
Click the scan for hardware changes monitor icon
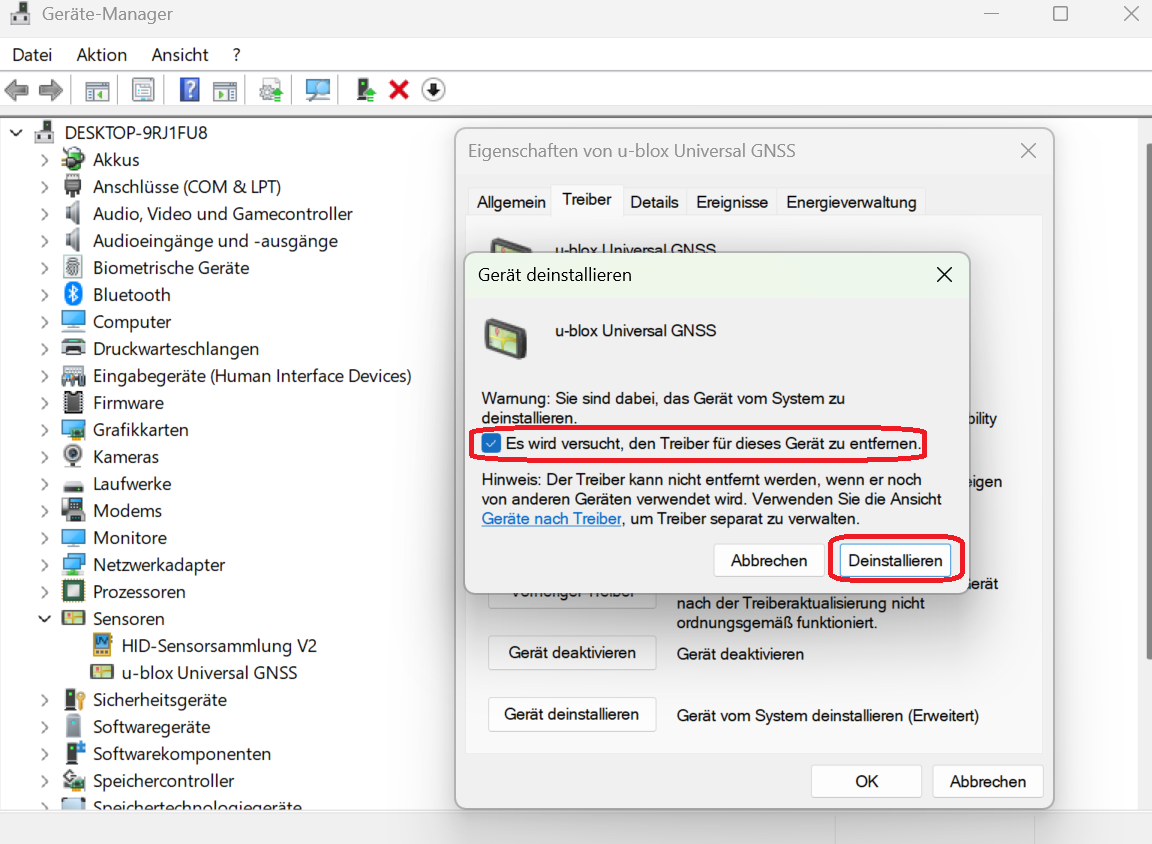click(318, 90)
